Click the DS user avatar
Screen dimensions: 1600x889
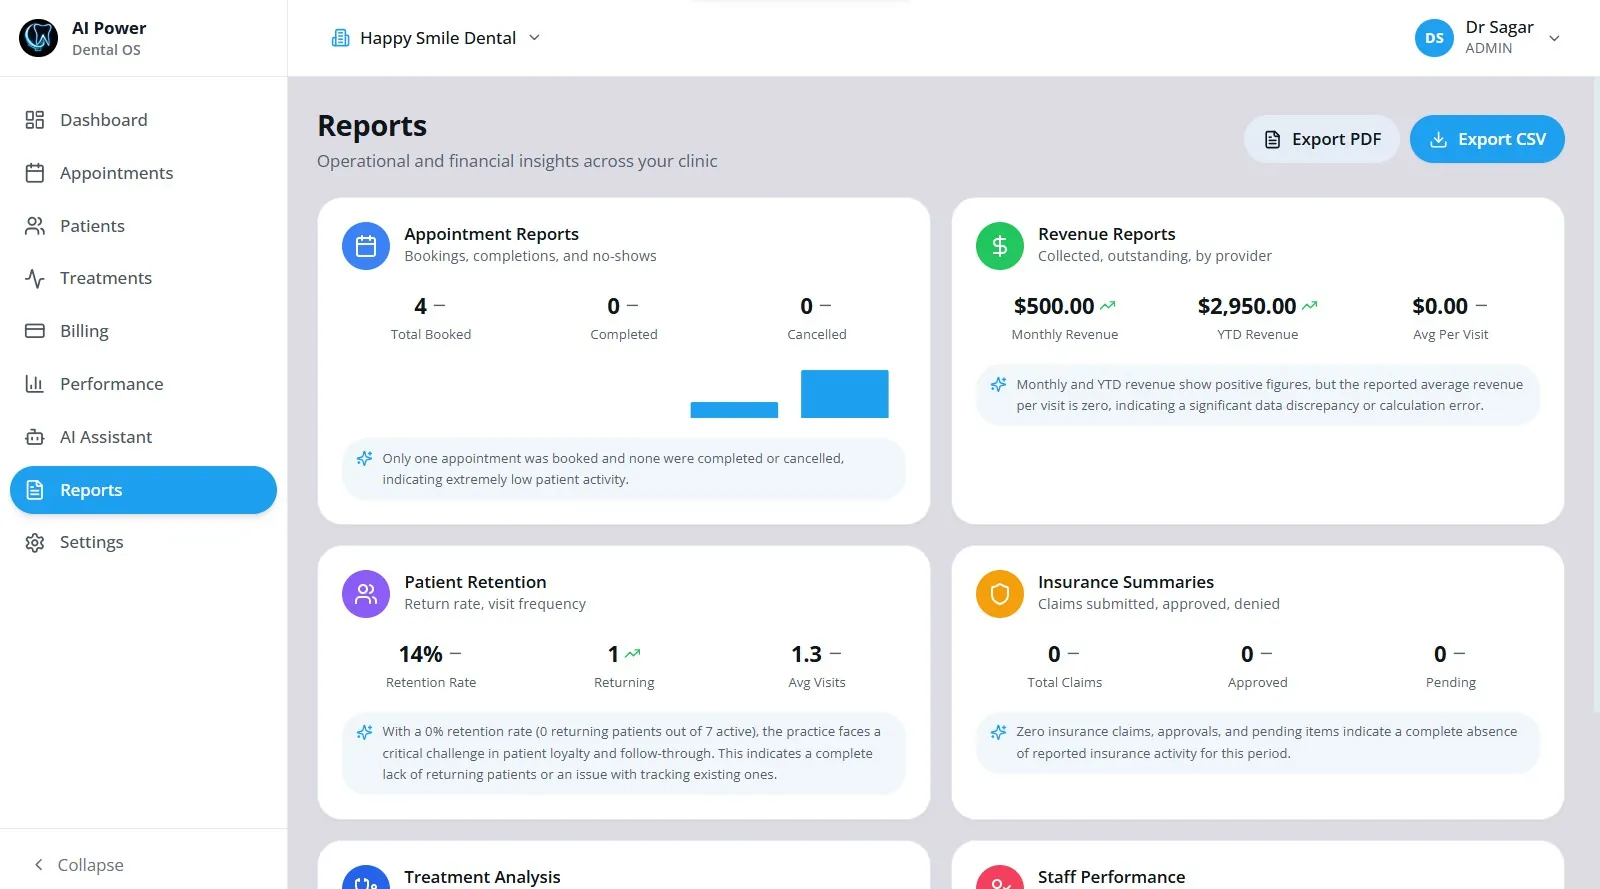(1434, 38)
